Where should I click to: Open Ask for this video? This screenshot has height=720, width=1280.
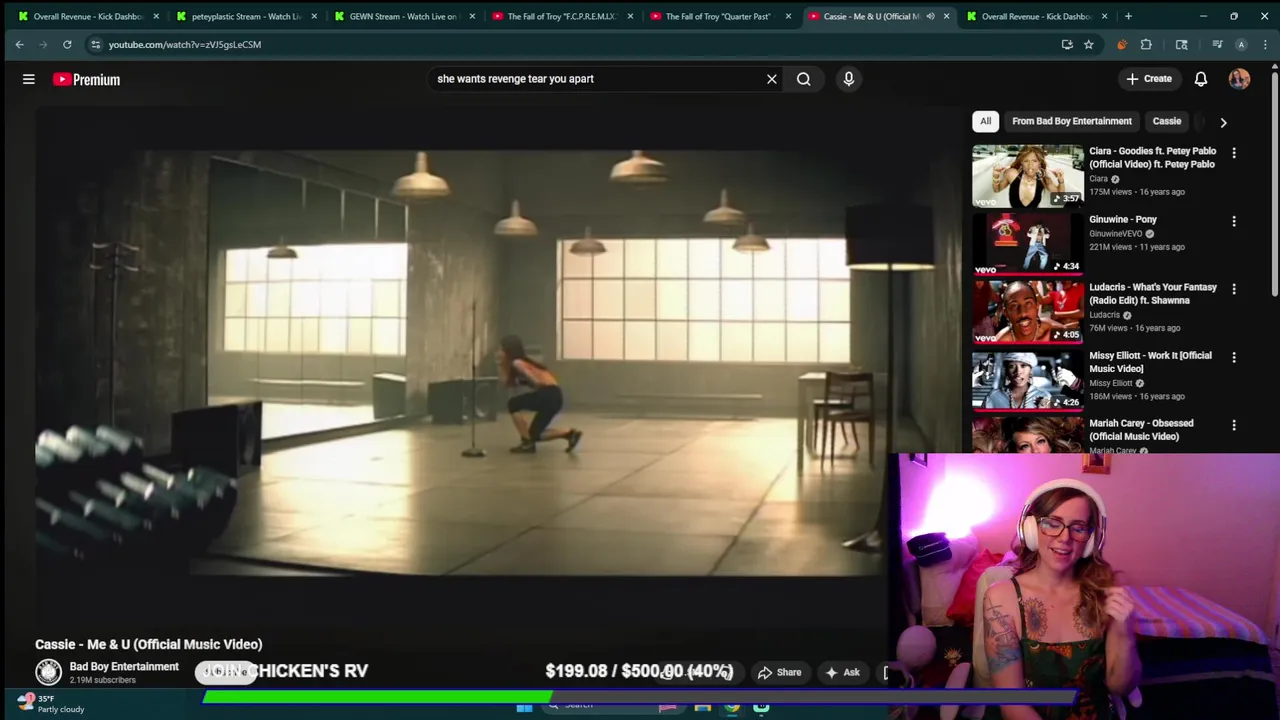pos(842,673)
